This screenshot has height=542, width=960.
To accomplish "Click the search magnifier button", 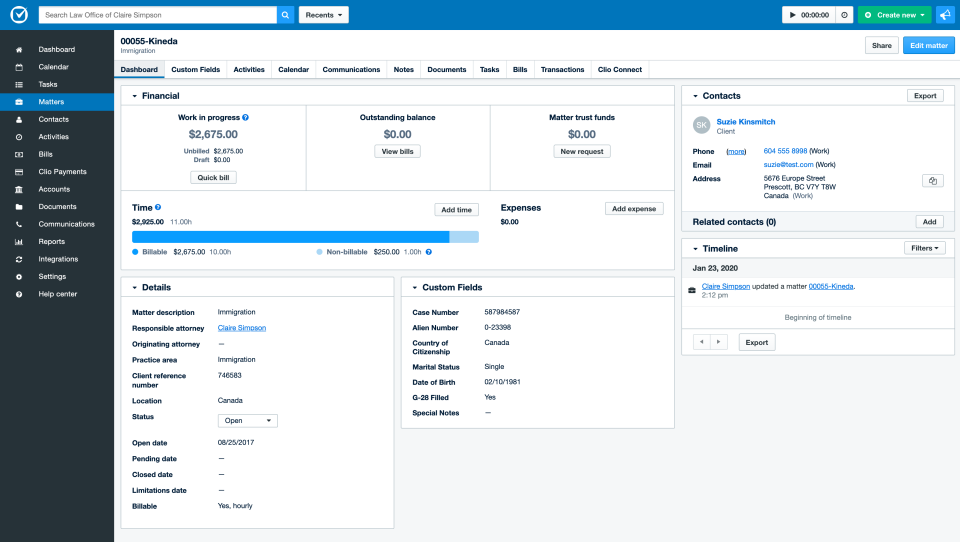I will pos(285,15).
